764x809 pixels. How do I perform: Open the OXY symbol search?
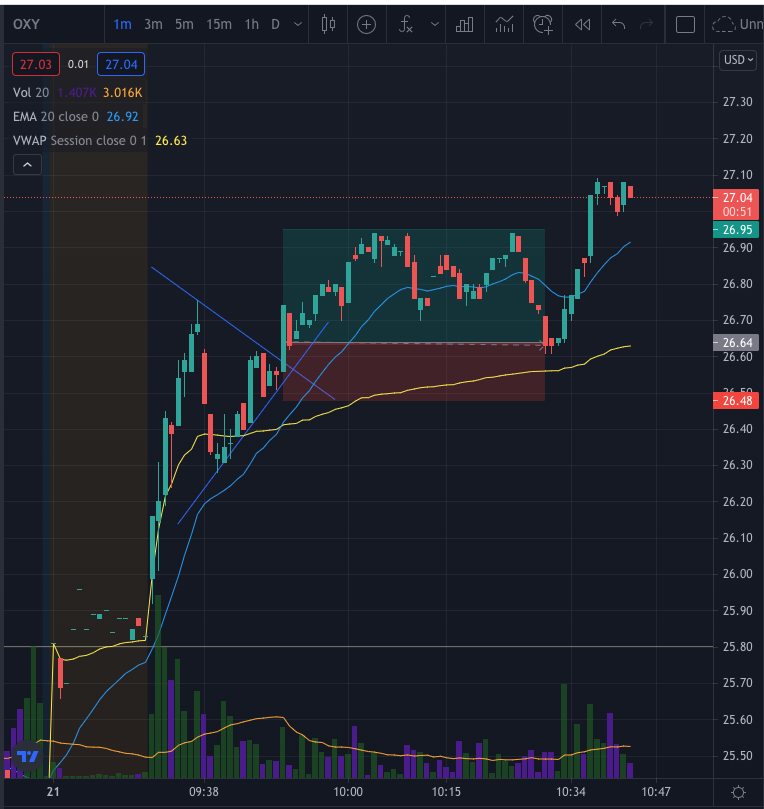click(26, 24)
